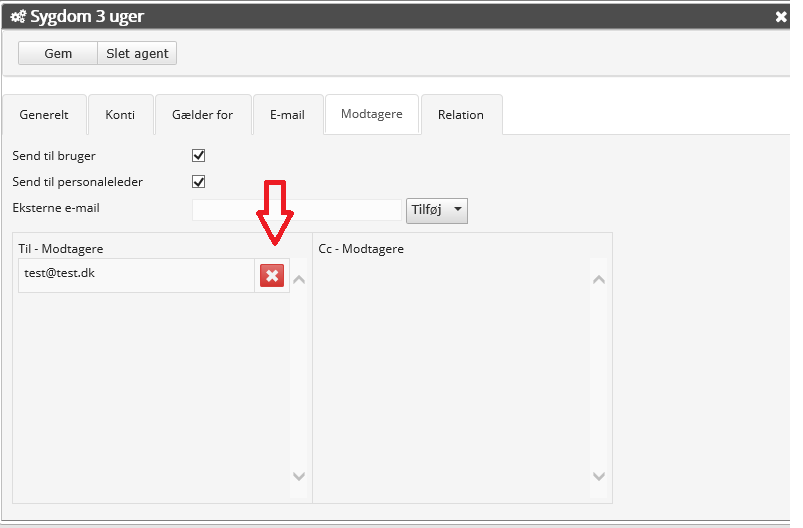The width and height of the screenshot is (803, 528).
Task: Select the Modtagere tab
Action: pyautogui.click(x=371, y=114)
